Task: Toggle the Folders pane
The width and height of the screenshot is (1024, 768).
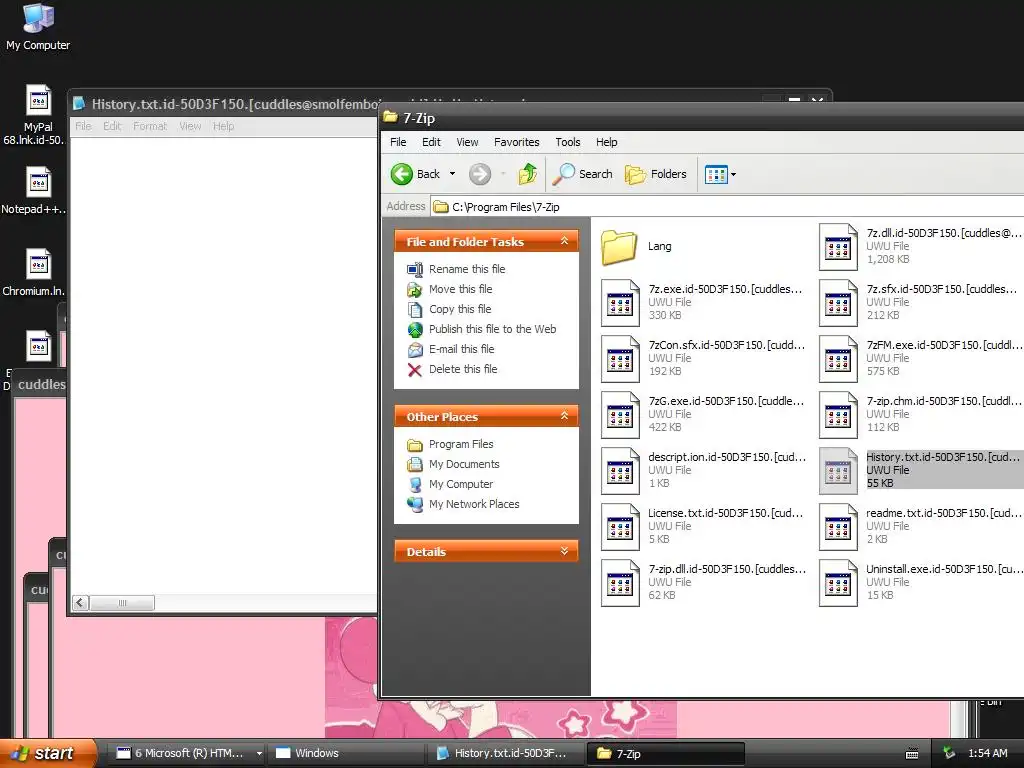Action: [x=656, y=174]
